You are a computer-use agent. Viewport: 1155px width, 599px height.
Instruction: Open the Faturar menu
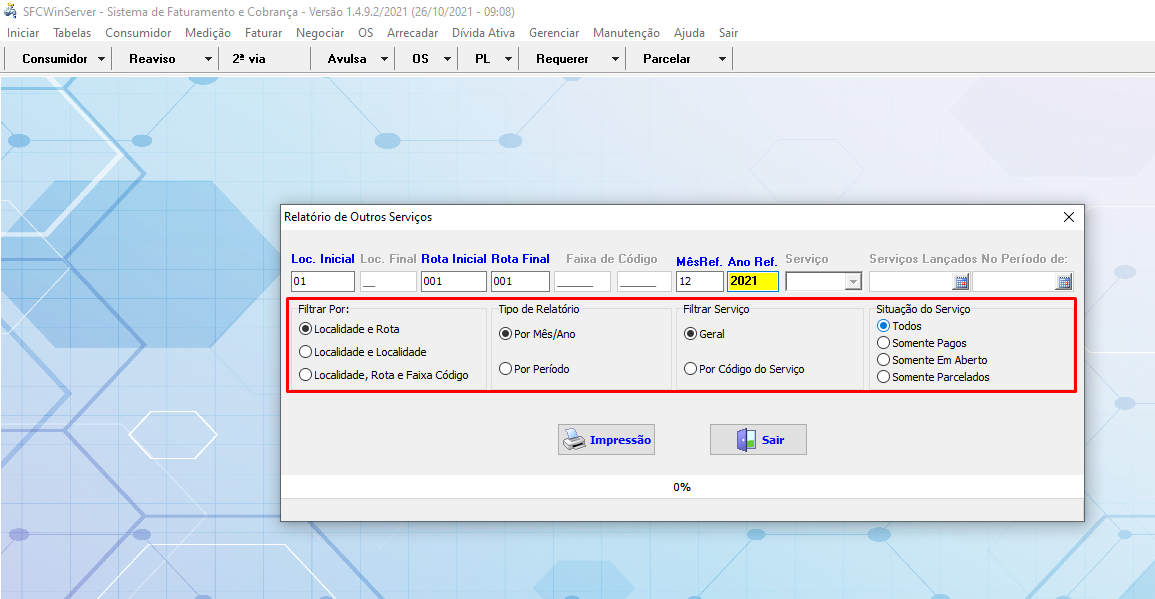click(x=263, y=33)
